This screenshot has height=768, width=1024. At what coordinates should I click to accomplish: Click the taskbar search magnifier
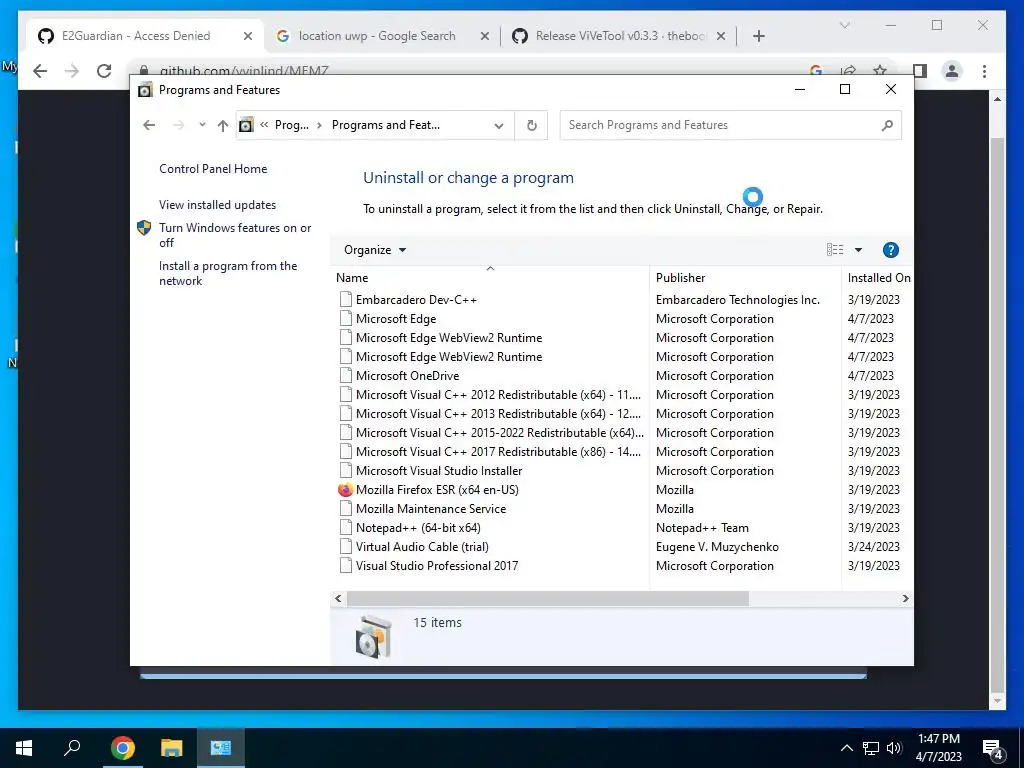coord(72,747)
